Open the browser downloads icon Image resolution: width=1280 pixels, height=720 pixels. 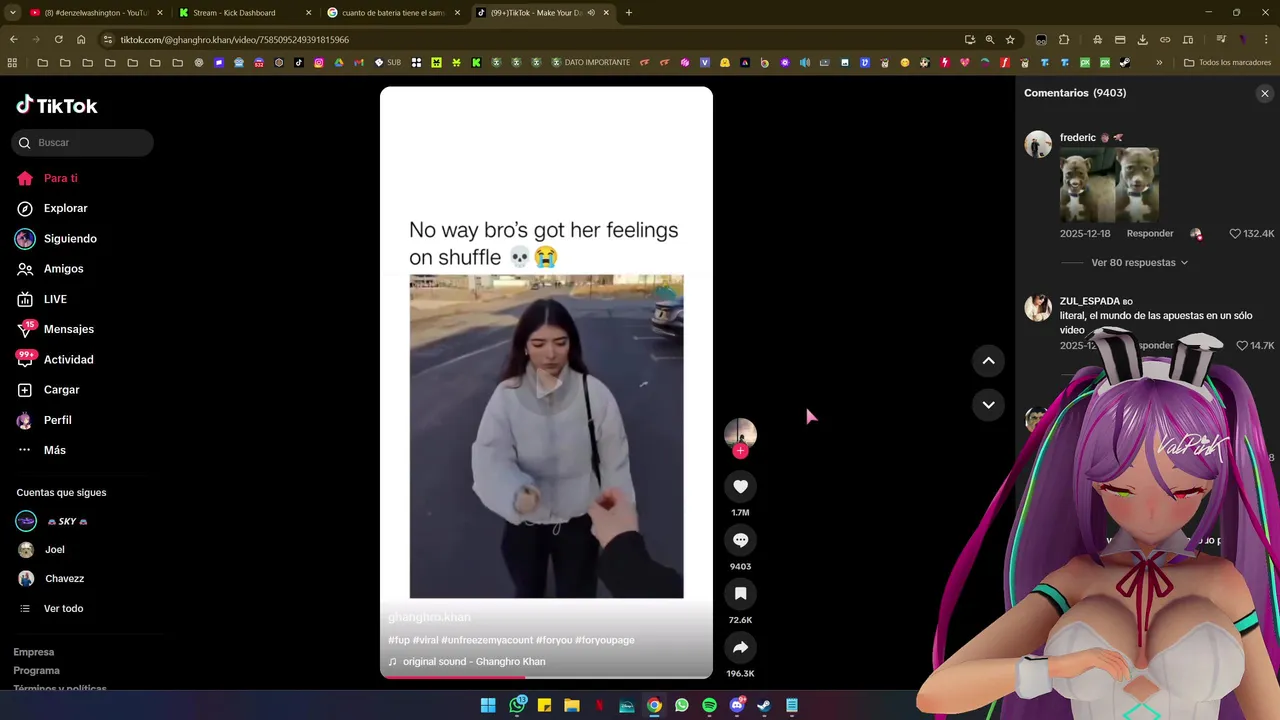click(1142, 40)
